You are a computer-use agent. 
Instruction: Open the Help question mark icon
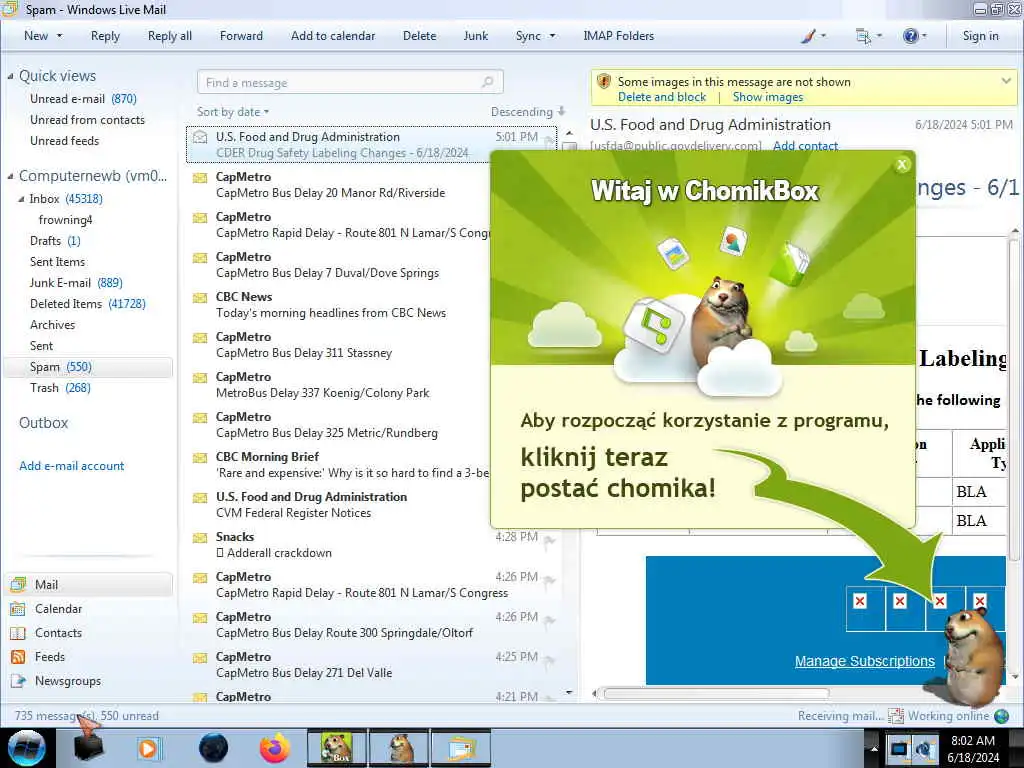(910, 36)
